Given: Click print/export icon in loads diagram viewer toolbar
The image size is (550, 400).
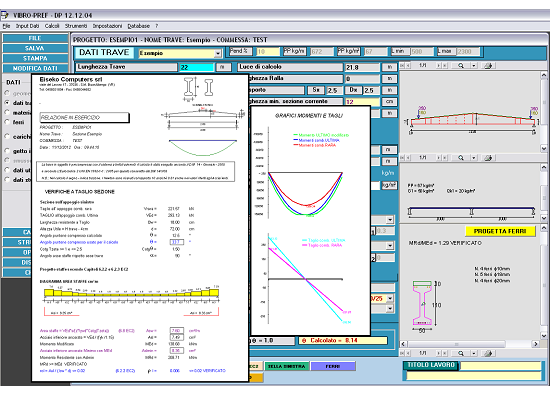Looking at the screenshot, I should point(488,158).
